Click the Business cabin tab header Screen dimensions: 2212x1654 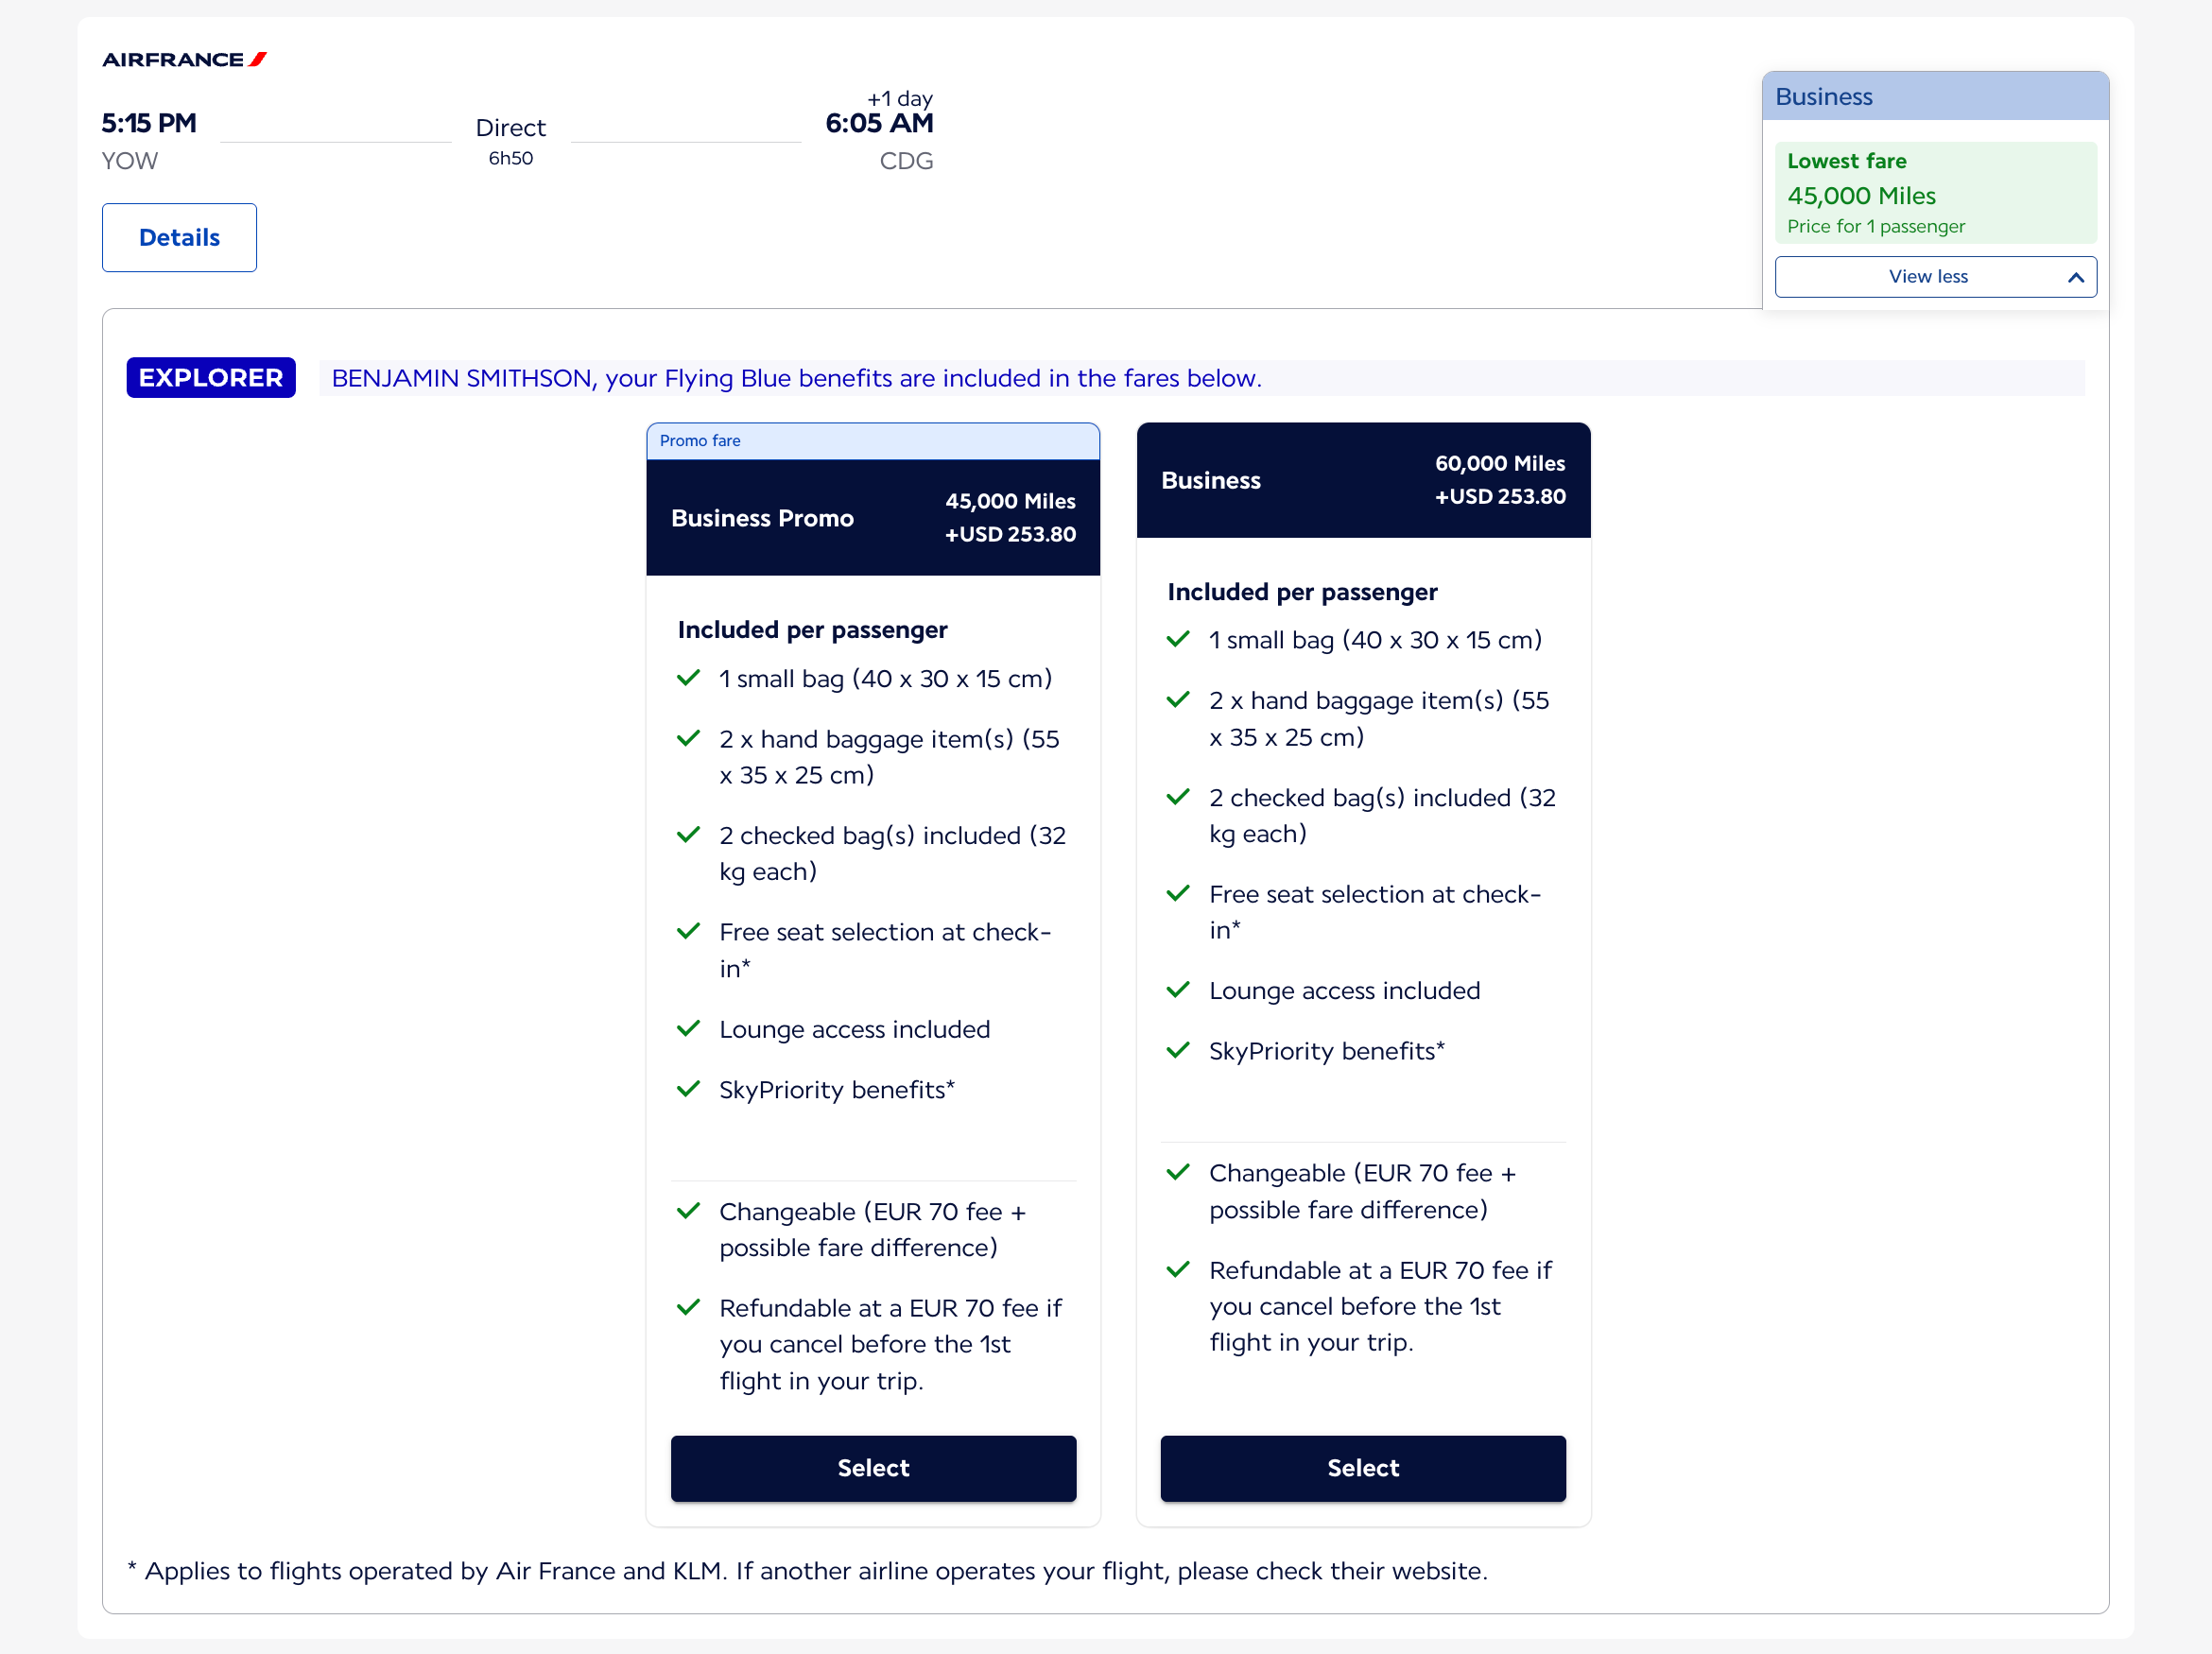(x=1935, y=97)
